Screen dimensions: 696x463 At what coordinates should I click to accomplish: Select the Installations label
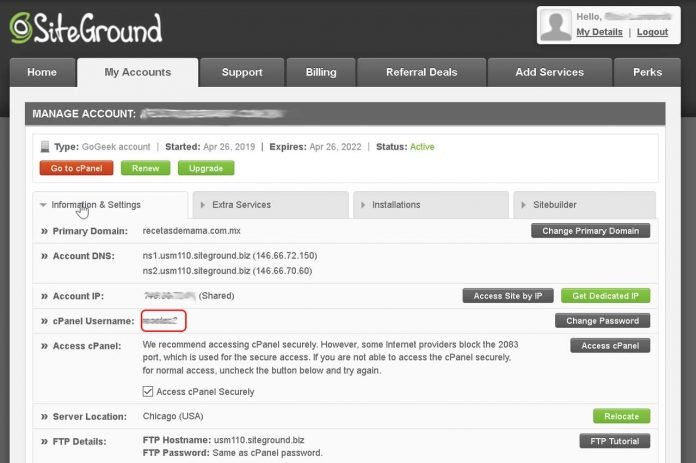pyautogui.click(x=396, y=205)
